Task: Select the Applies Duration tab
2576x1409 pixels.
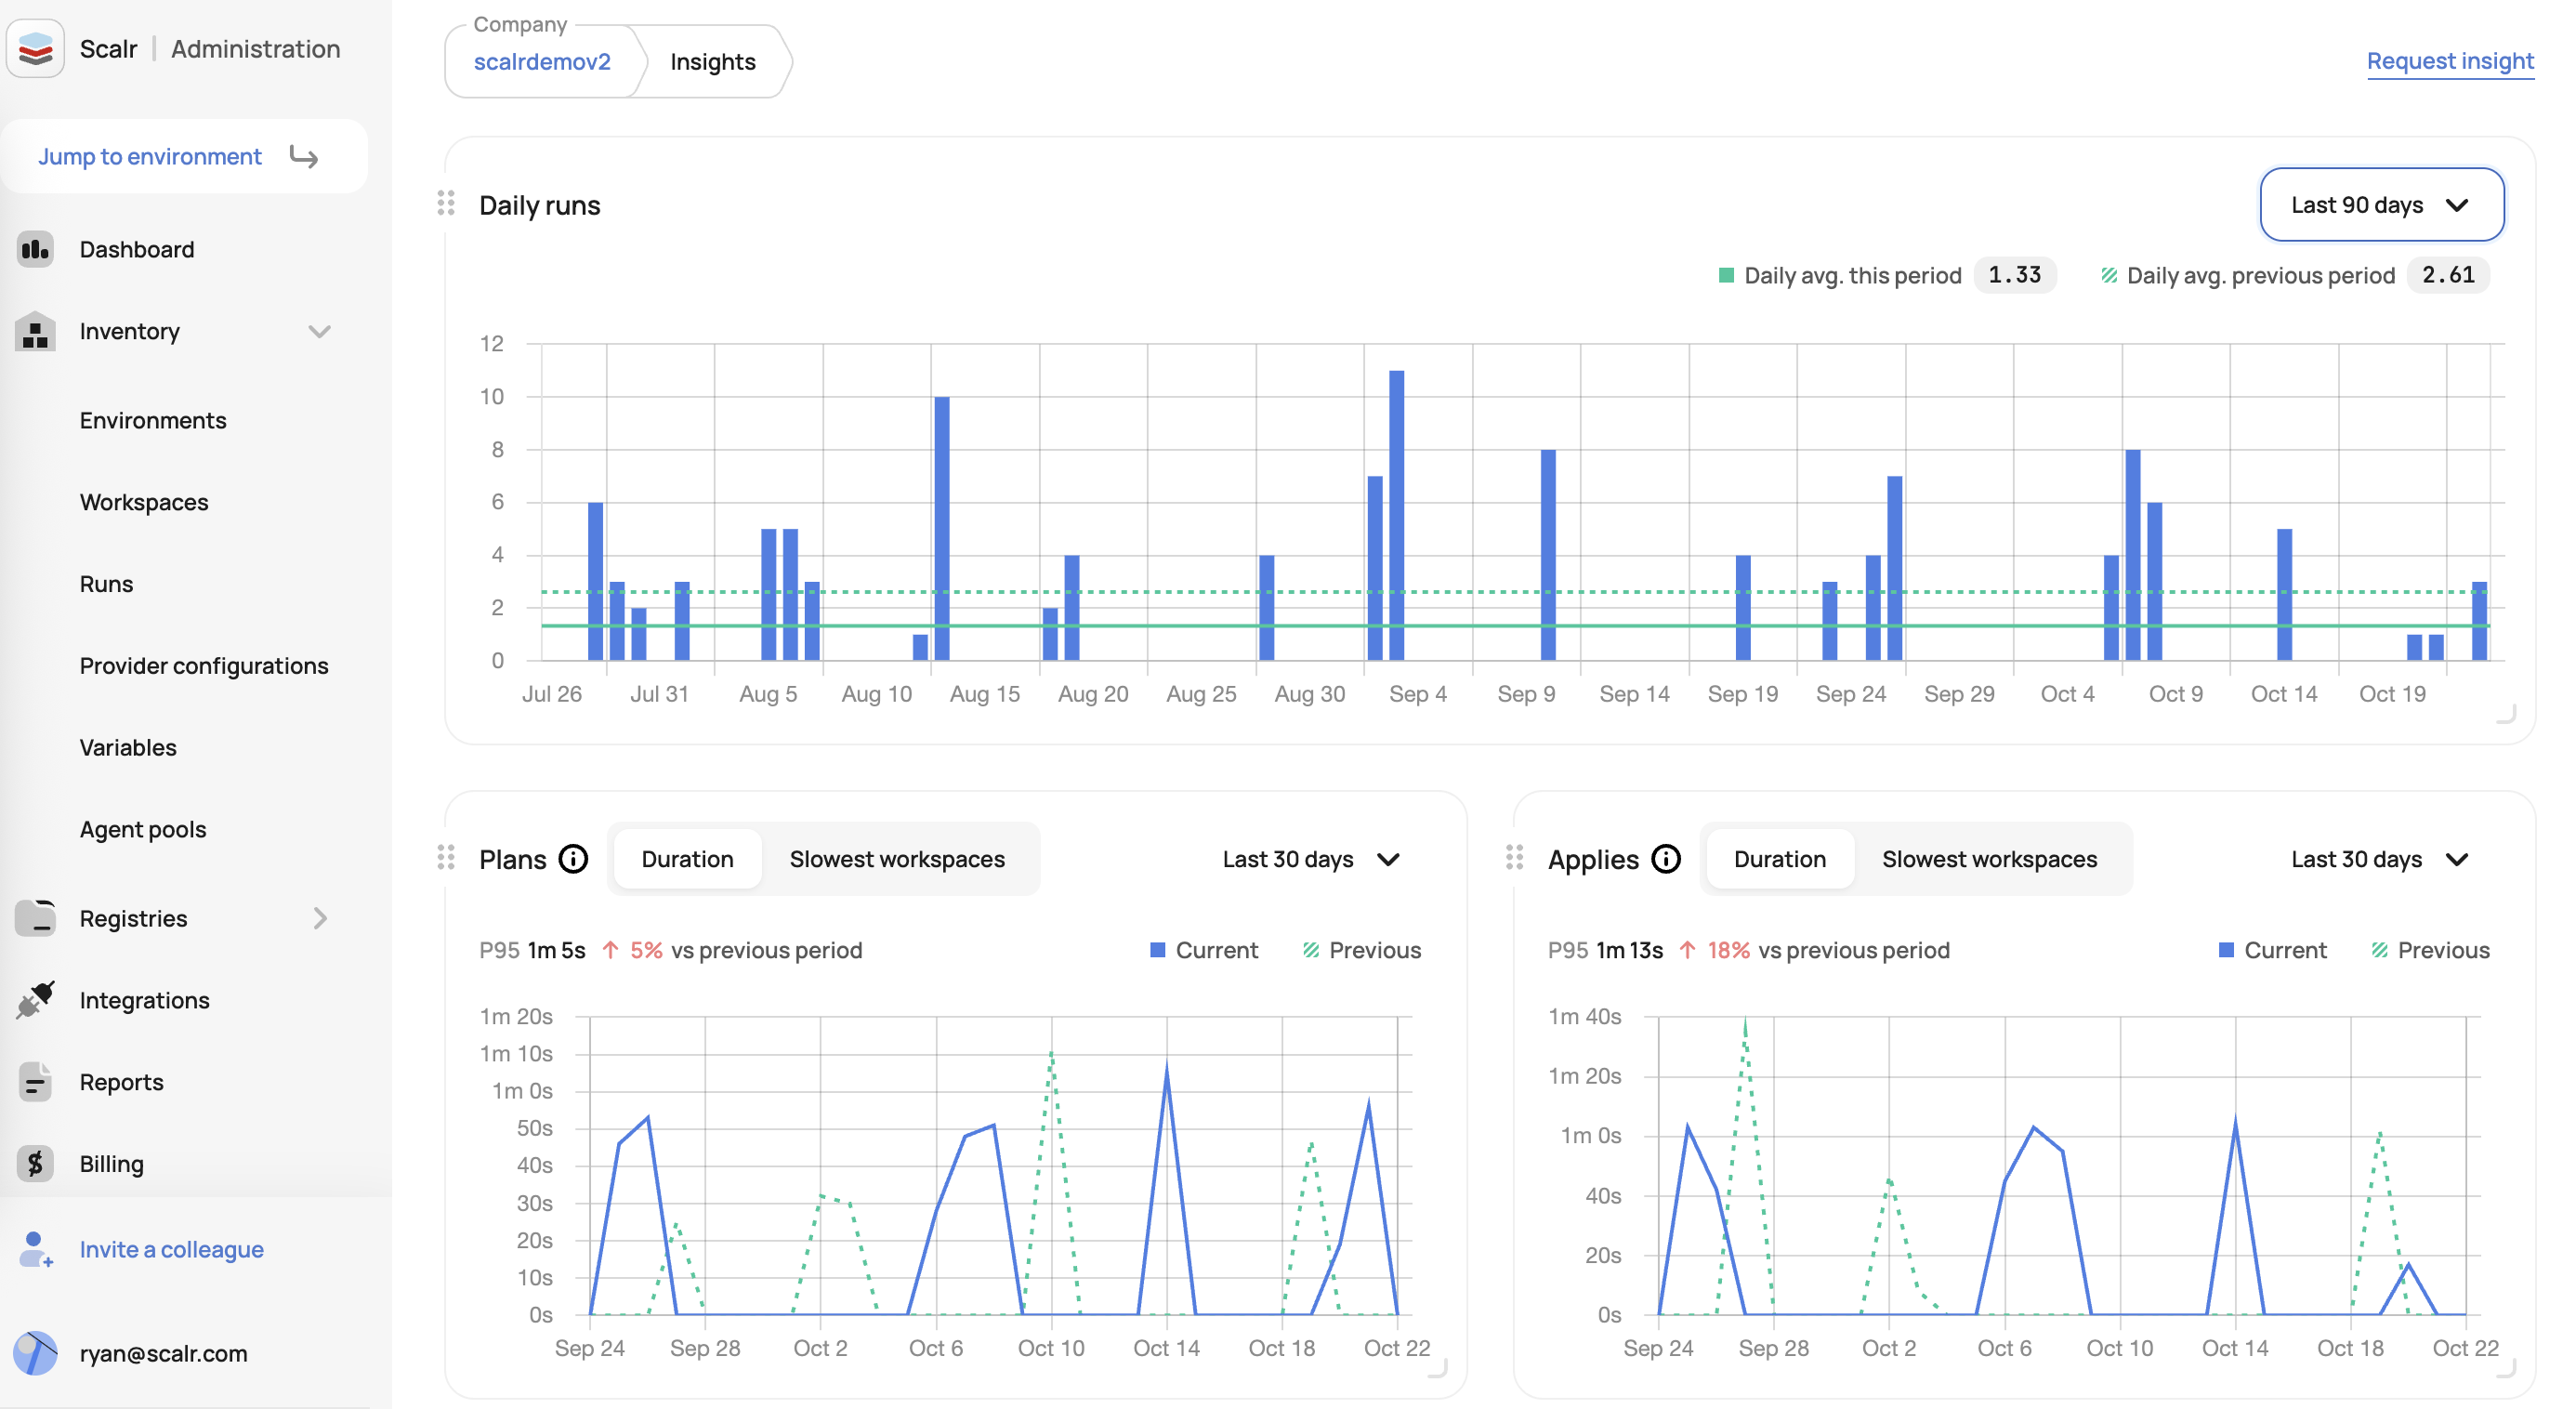Action: [1779, 859]
